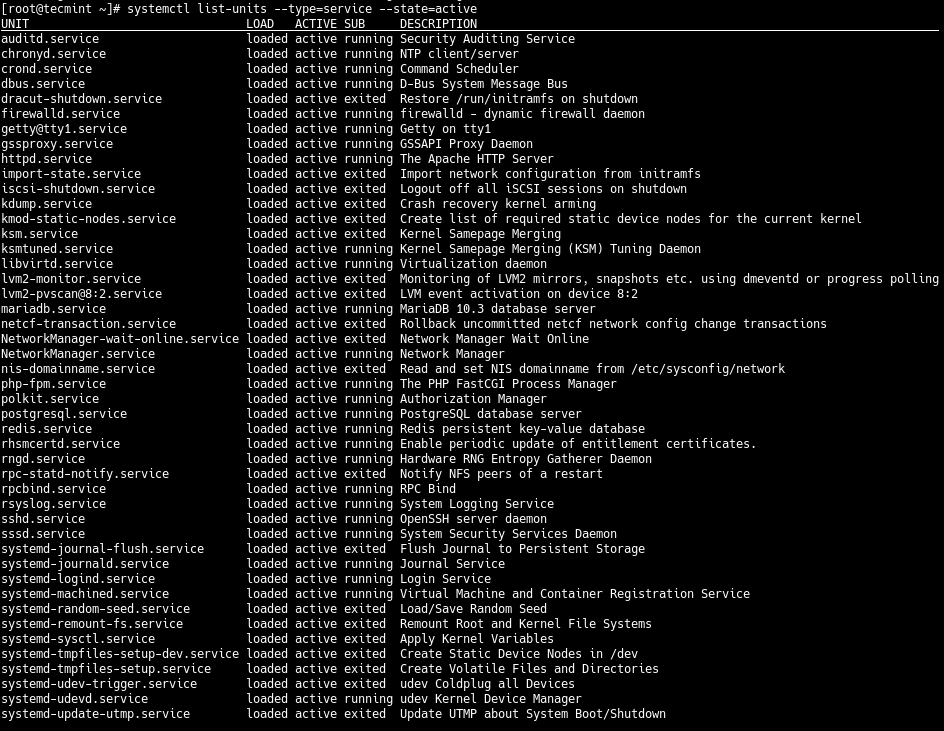This screenshot has height=731, width=944.
Task: Click the mariadb.service unit name
Action: click(x=53, y=309)
